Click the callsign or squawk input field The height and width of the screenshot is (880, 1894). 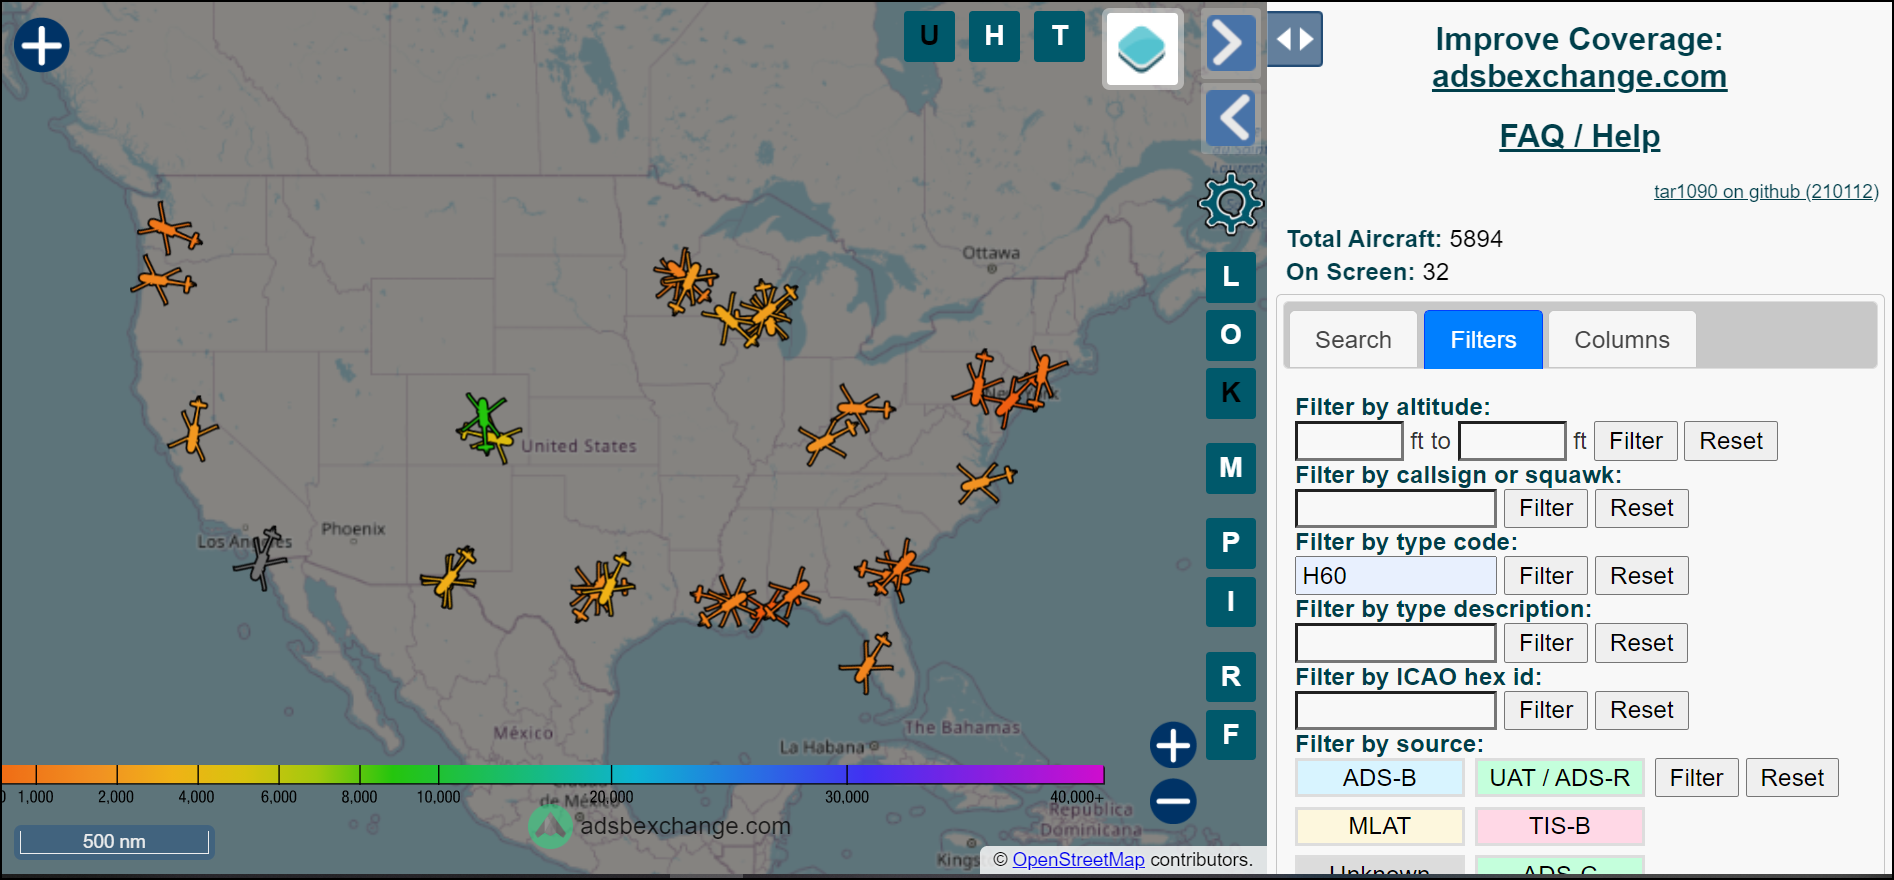pyautogui.click(x=1396, y=508)
